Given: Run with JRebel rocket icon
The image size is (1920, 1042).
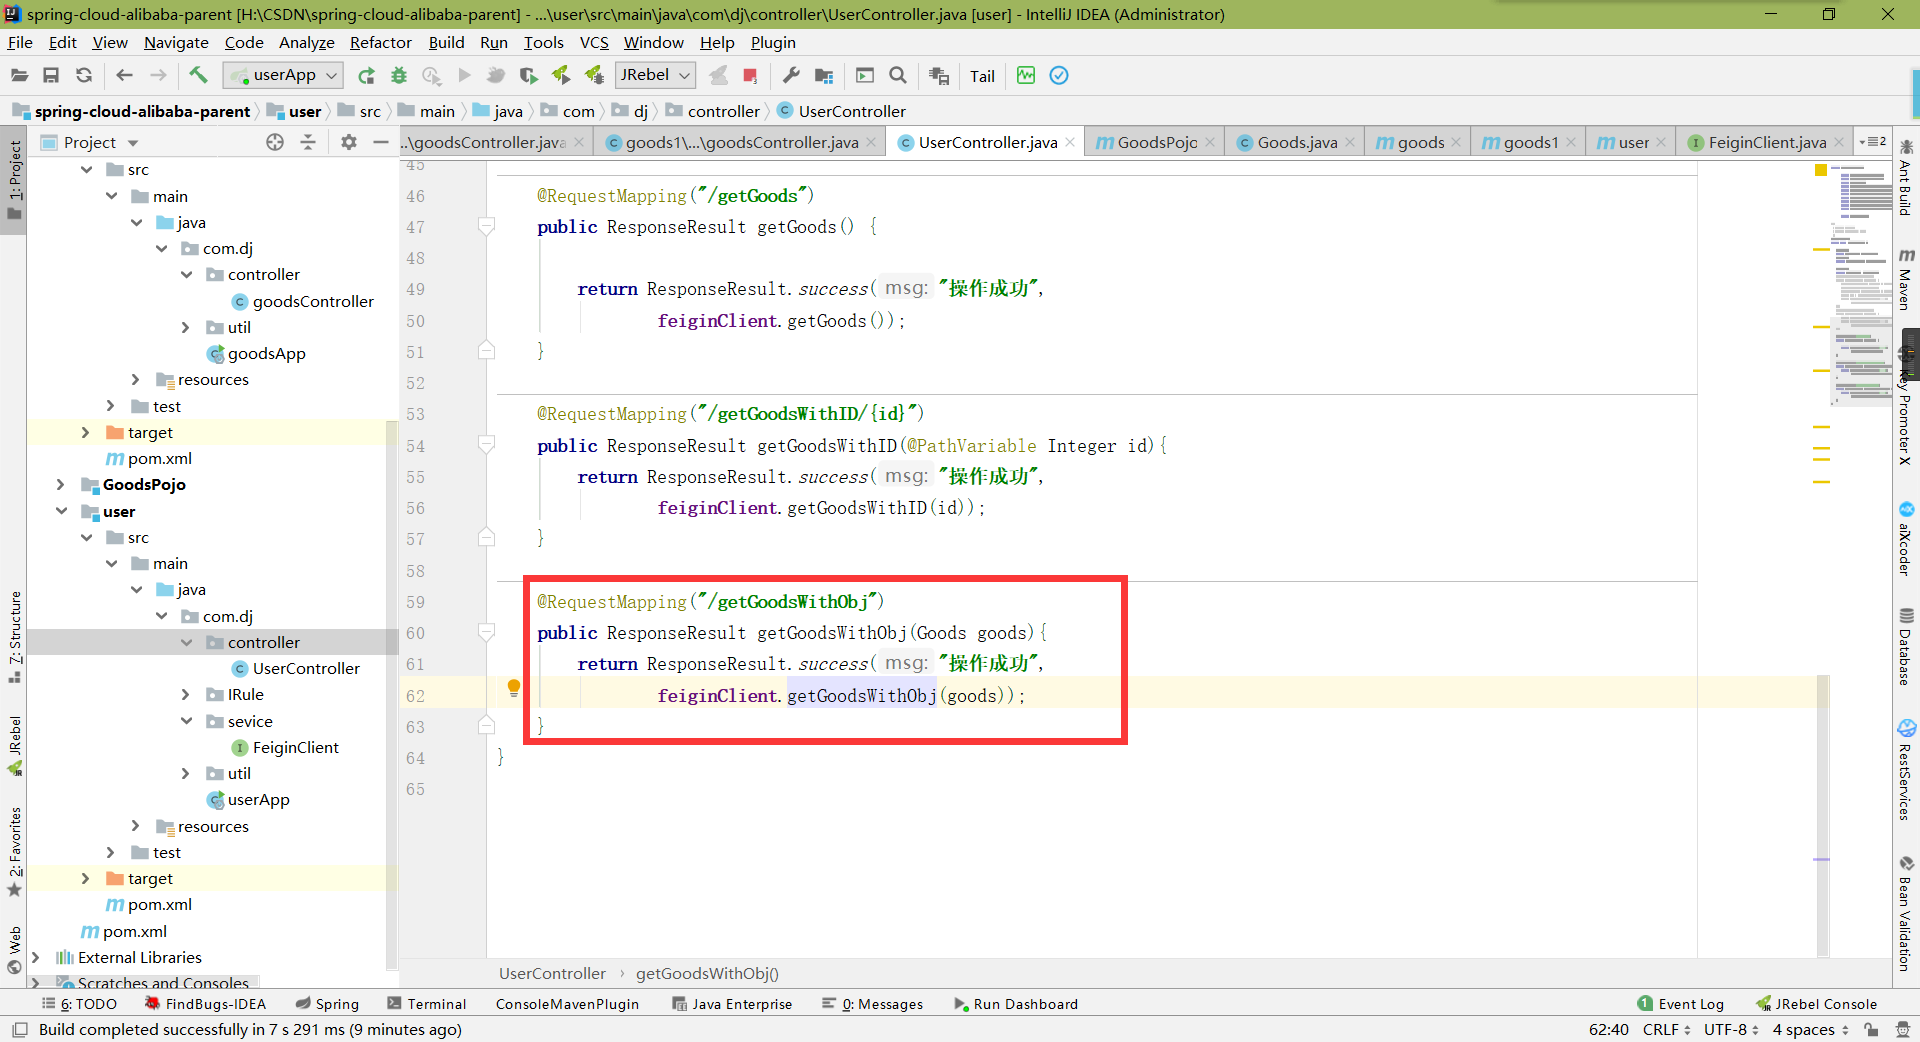Looking at the screenshot, I should (561, 75).
